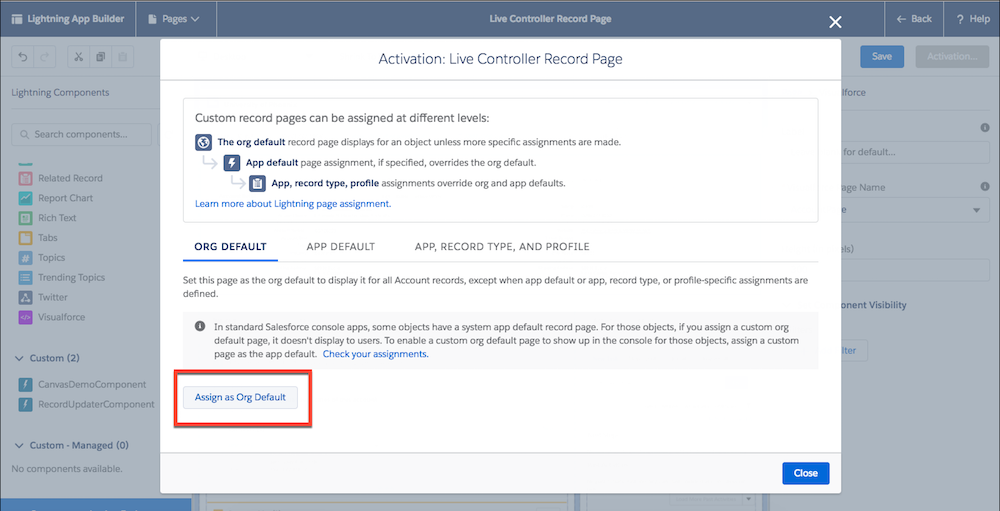Click the 'Report Chart' component label

click(66, 198)
